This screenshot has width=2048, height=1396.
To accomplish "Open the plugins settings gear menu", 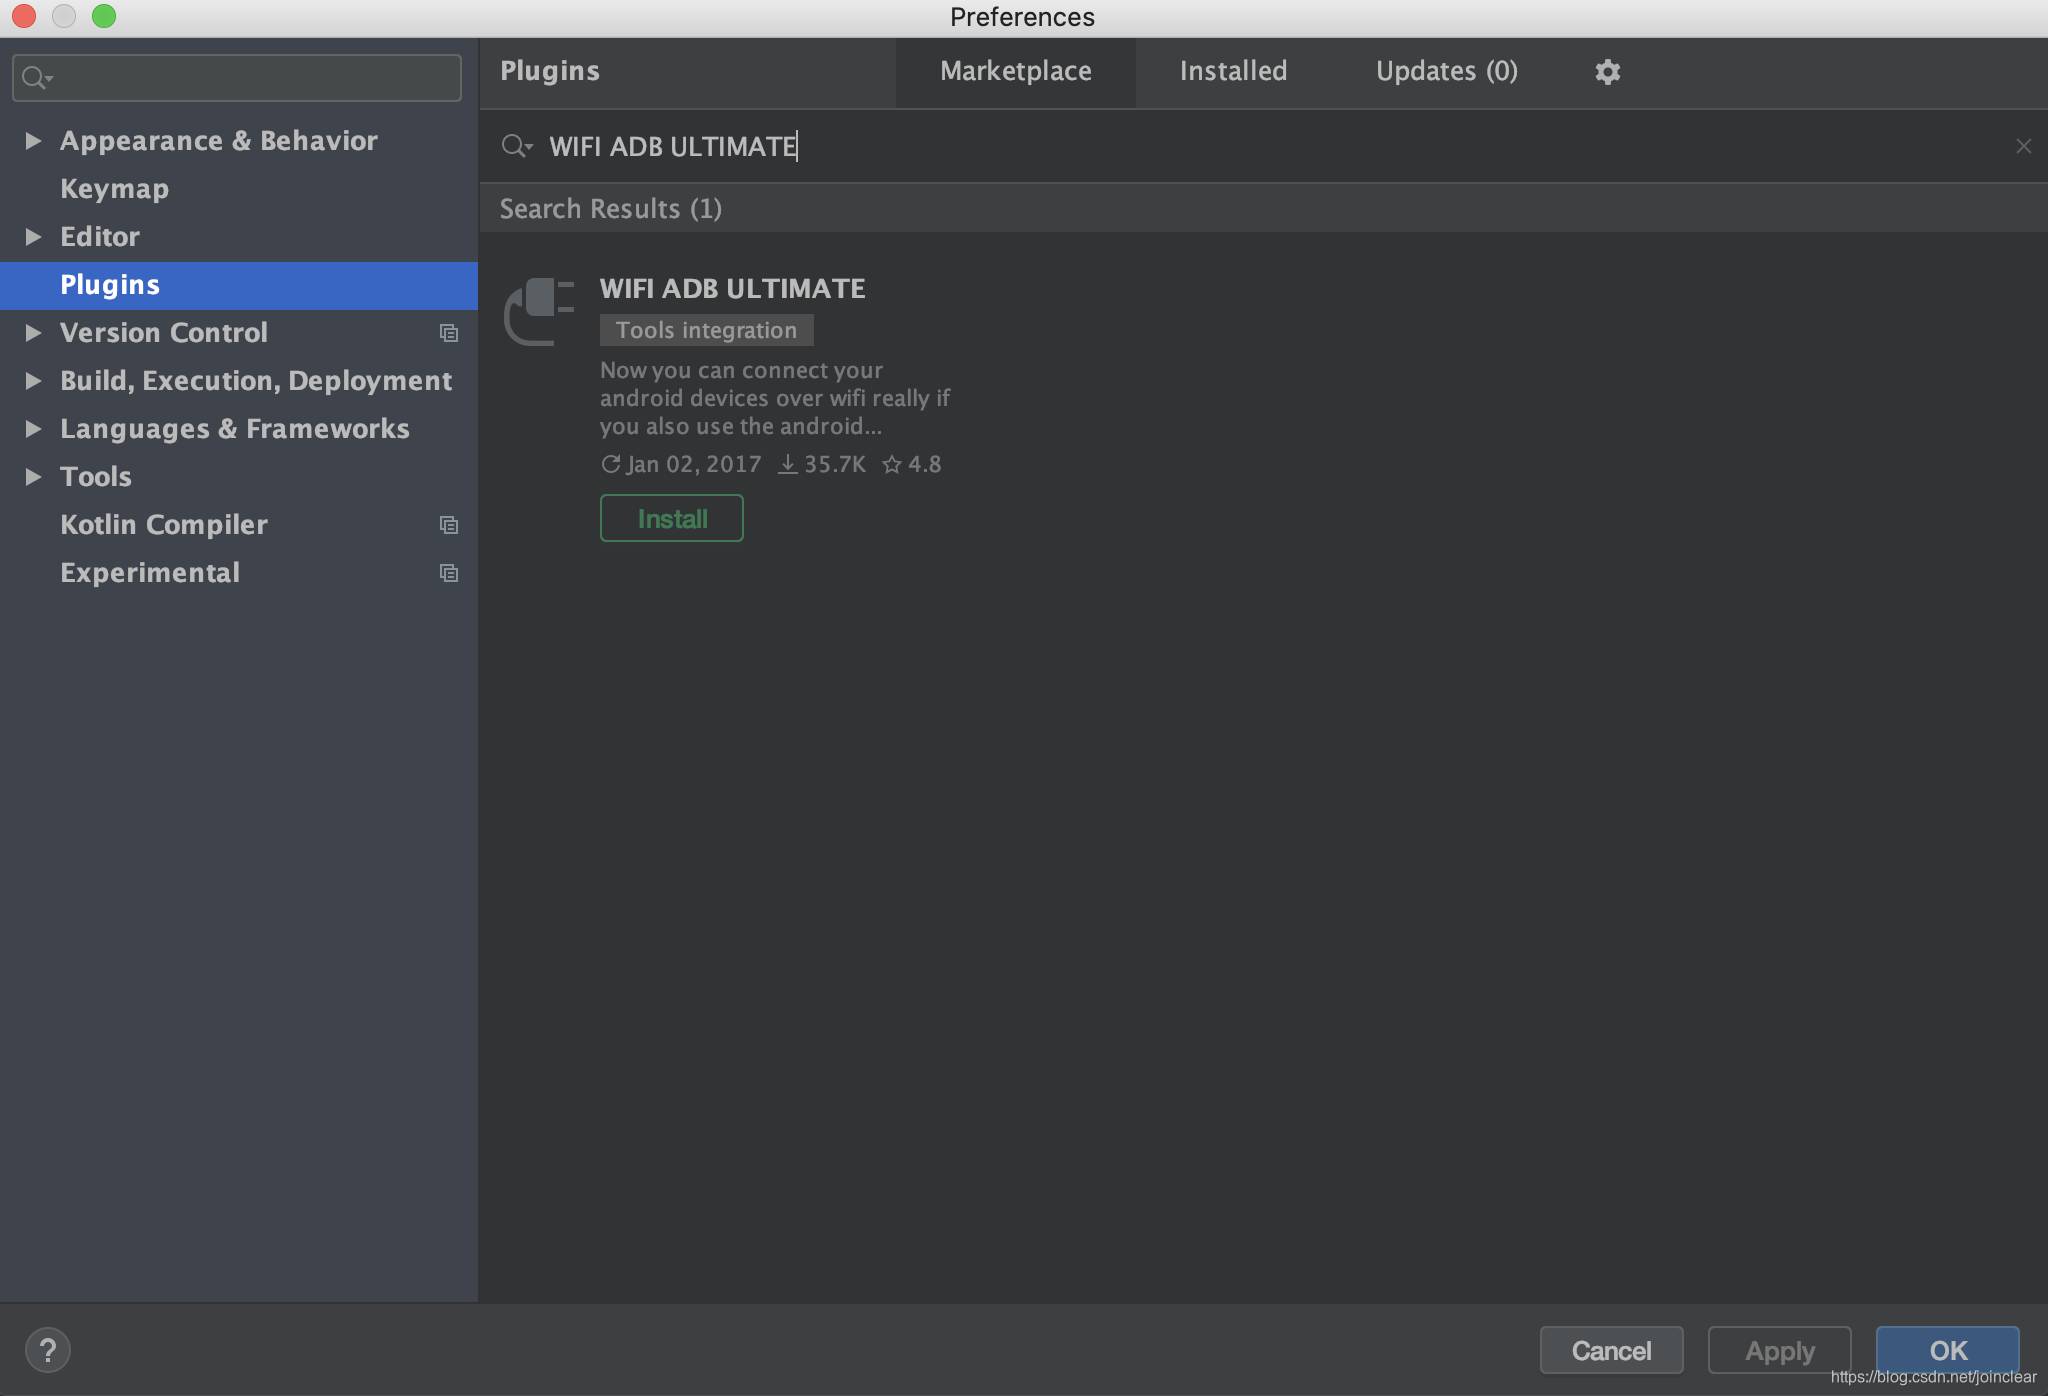I will click(1607, 72).
